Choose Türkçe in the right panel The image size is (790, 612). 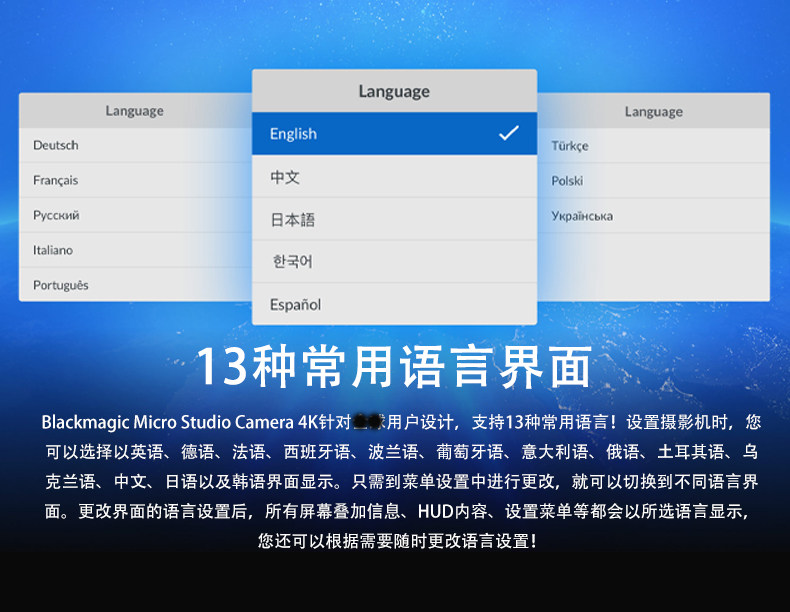pyautogui.click(x=653, y=146)
